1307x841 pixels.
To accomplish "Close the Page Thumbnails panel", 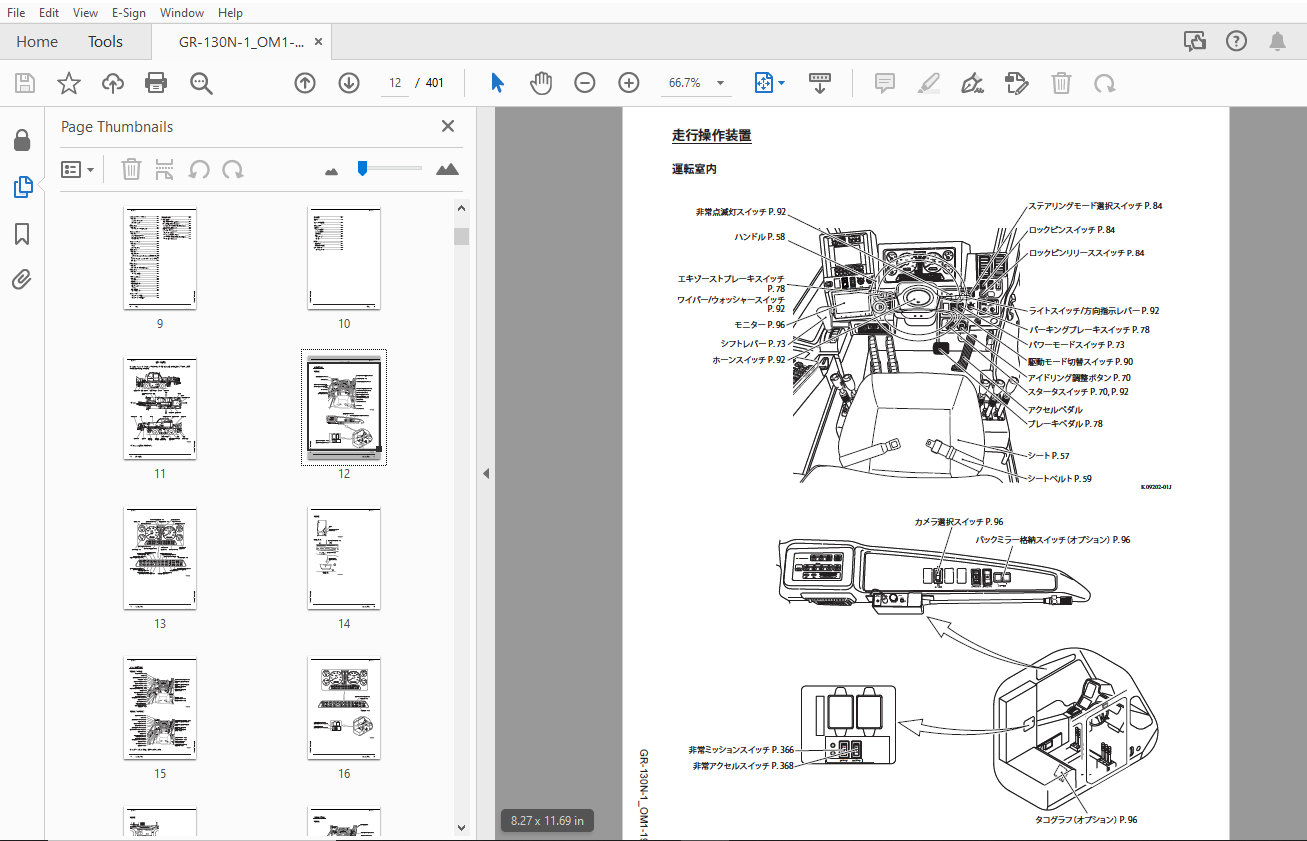I will pos(448,126).
